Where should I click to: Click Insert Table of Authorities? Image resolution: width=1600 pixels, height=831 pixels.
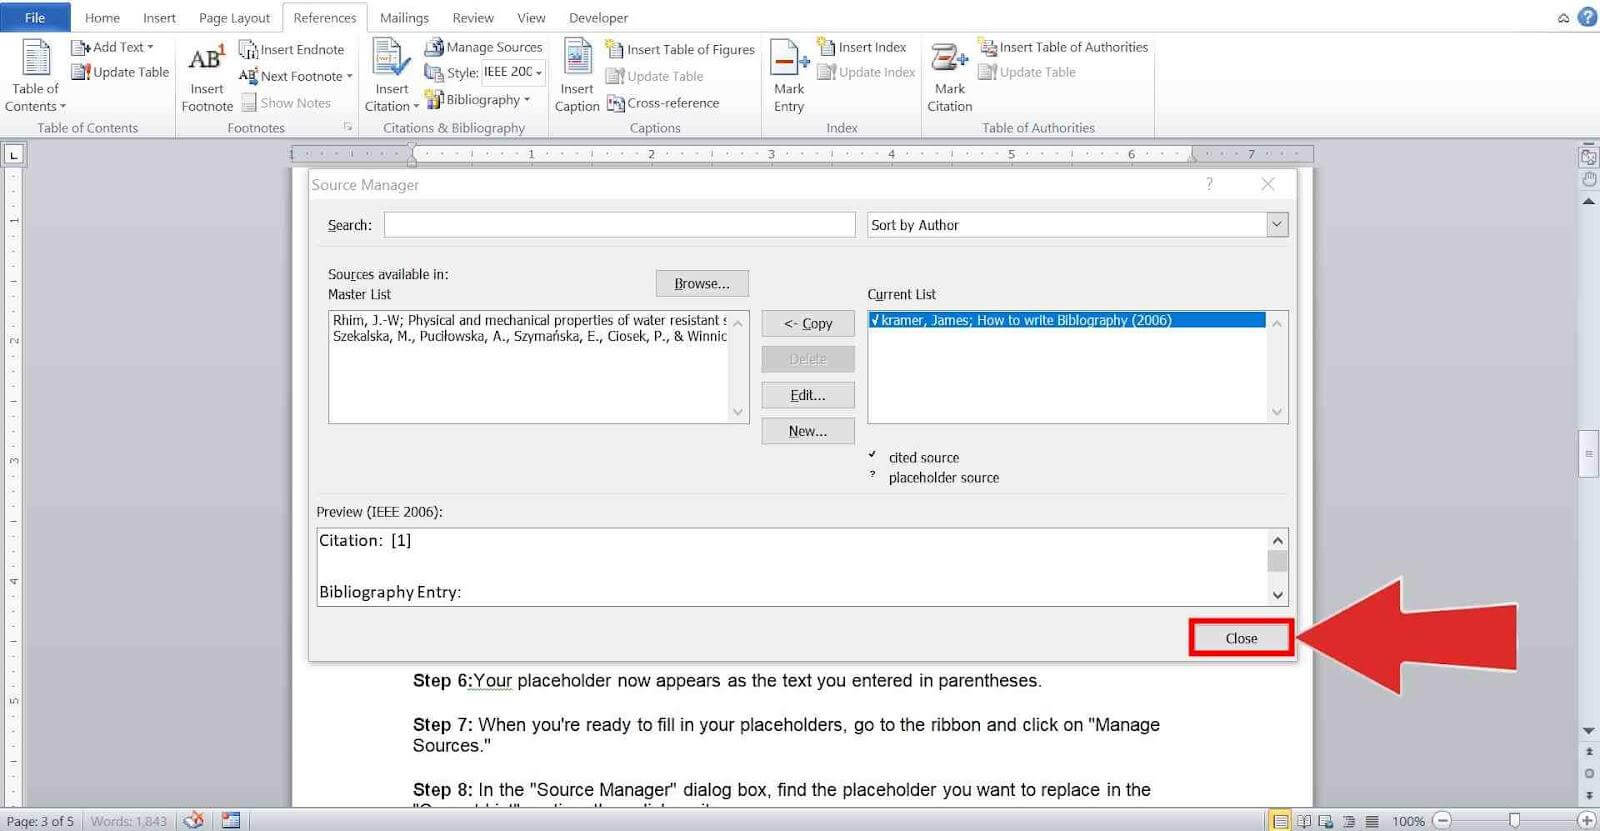pyautogui.click(x=1063, y=47)
